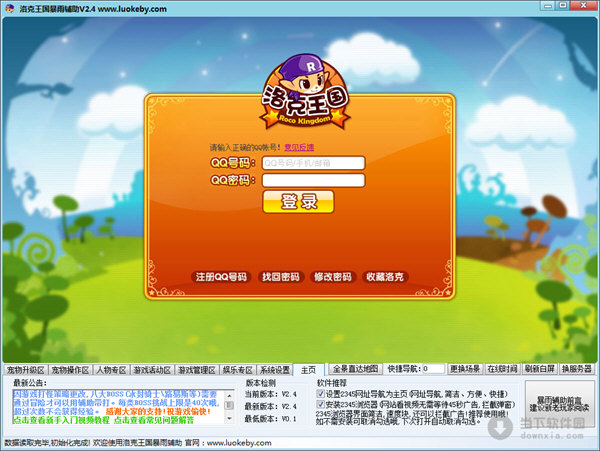The image size is (600, 451).
Task: Click the 软件推荐 group label
Action: coord(332,383)
